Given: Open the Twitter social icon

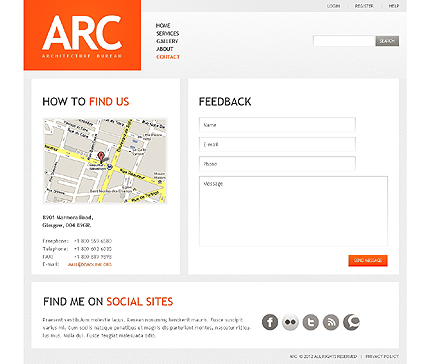Looking at the screenshot, I should click(x=310, y=322).
